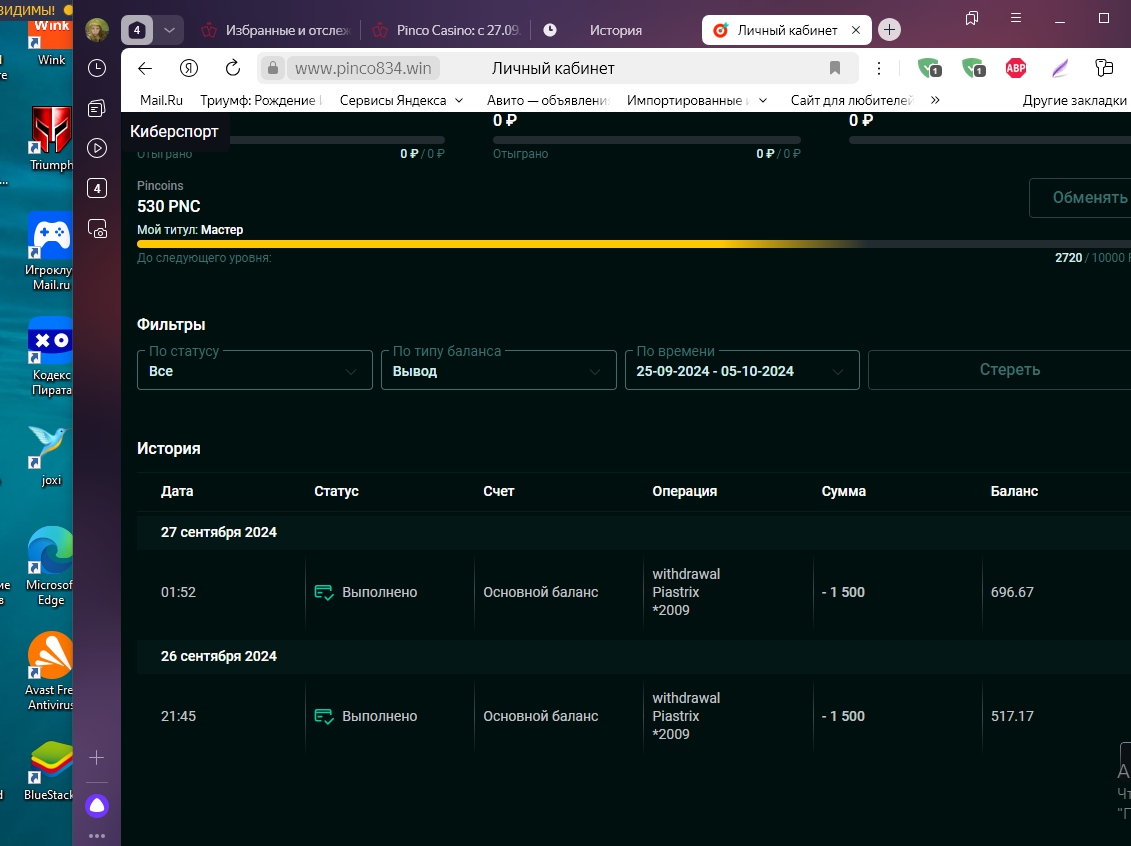Switch to the Избранные и отслеживаемые tab
This screenshot has width=1131, height=846.
[278, 30]
